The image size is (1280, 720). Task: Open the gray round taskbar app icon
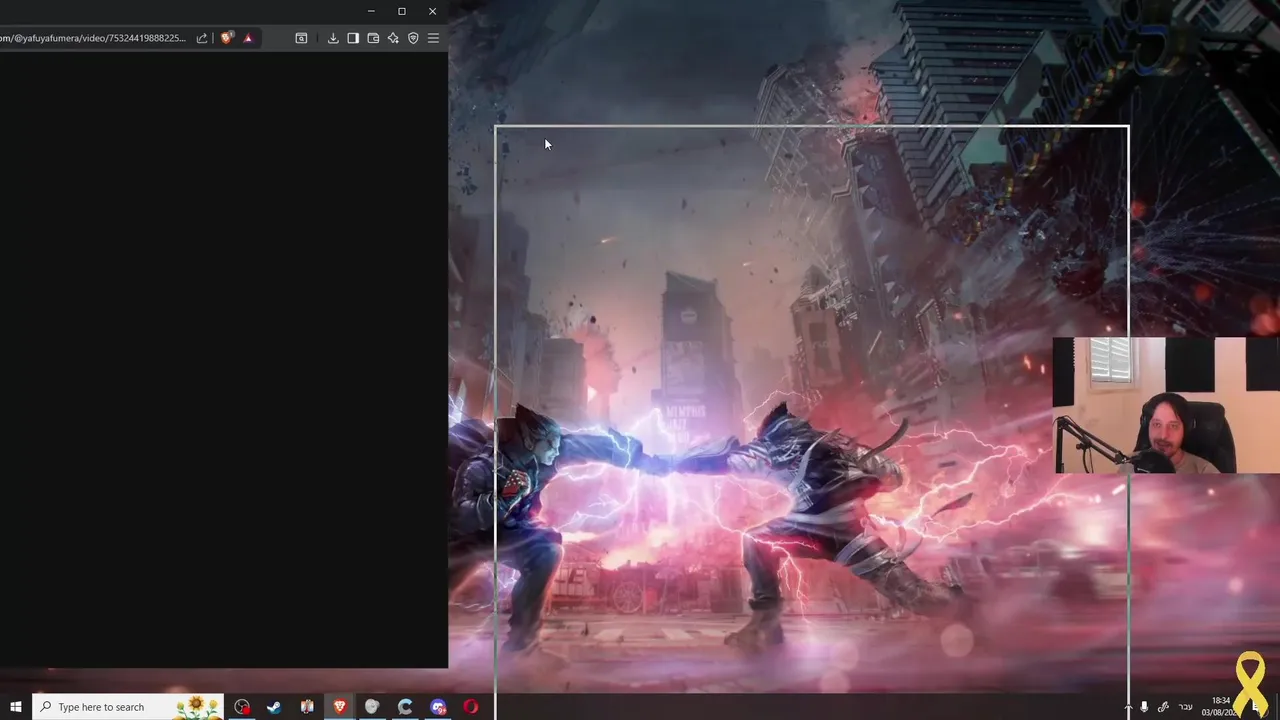tap(372, 707)
